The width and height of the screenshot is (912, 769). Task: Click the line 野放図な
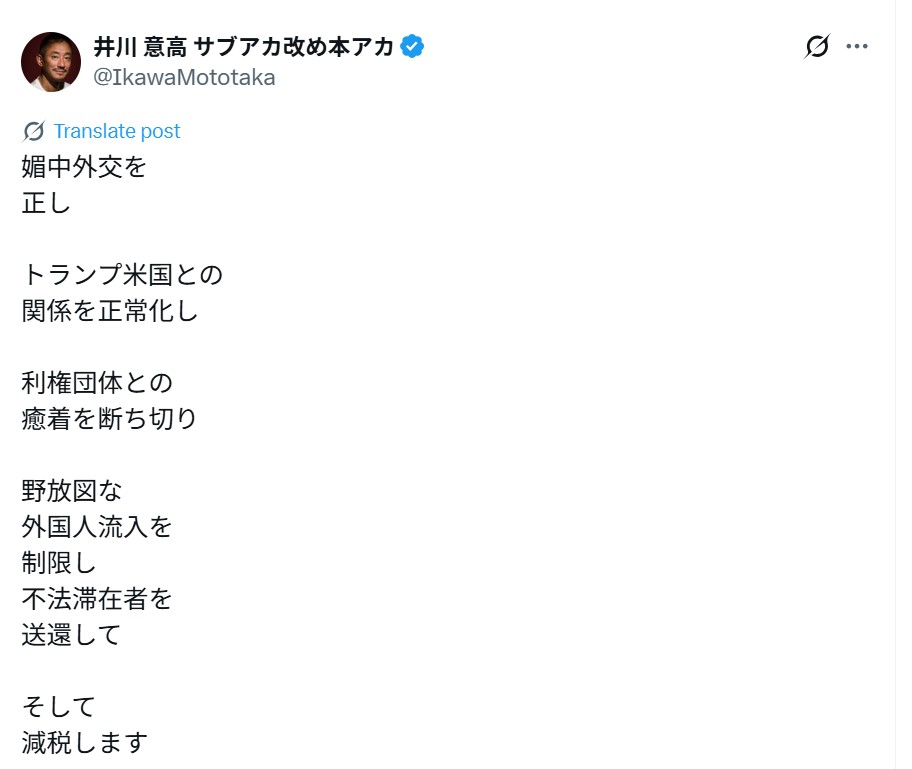pos(72,491)
